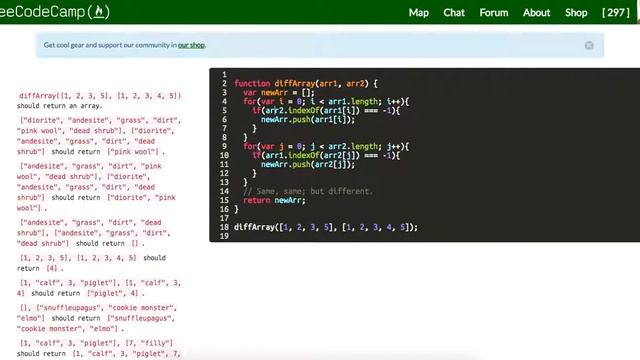
Task: Click line number 19 in the editor gutter
Action: pyautogui.click(x=224, y=236)
